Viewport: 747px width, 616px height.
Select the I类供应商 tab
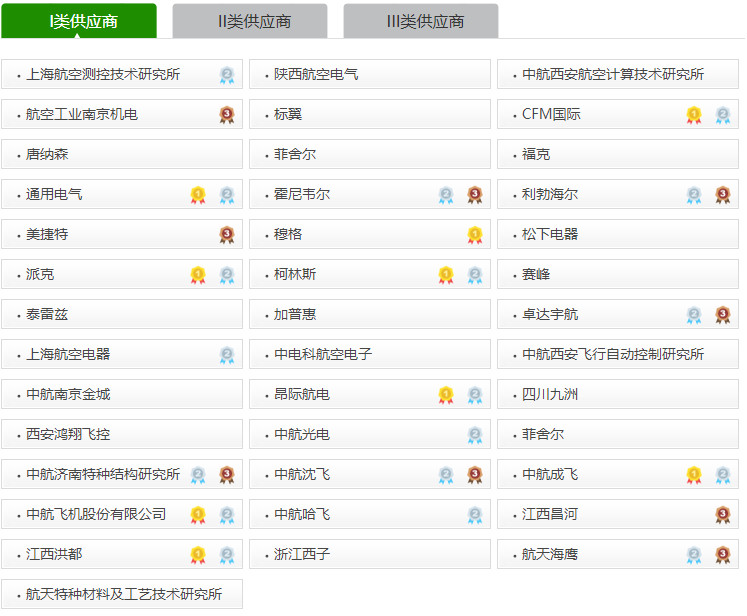[79, 21]
